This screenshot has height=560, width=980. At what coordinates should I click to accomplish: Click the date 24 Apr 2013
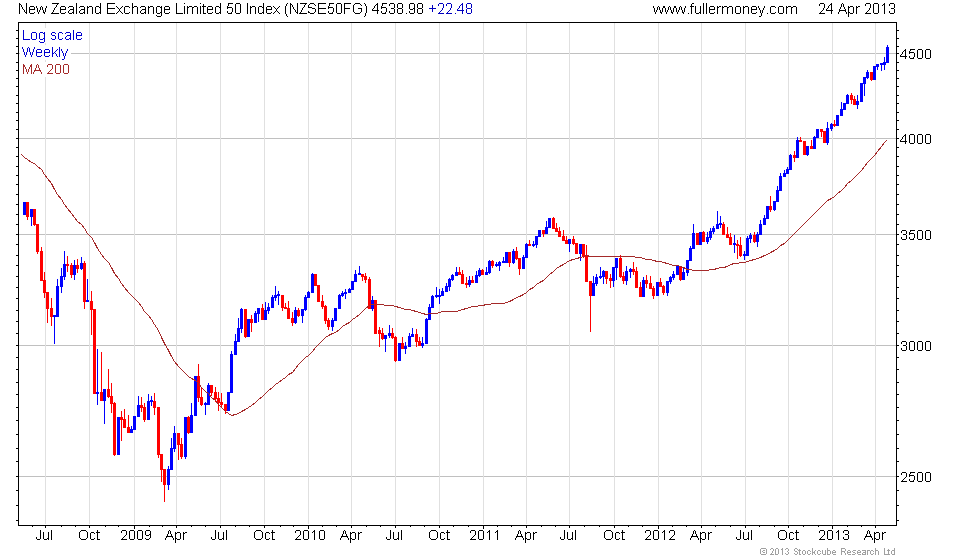pos(857,9)
